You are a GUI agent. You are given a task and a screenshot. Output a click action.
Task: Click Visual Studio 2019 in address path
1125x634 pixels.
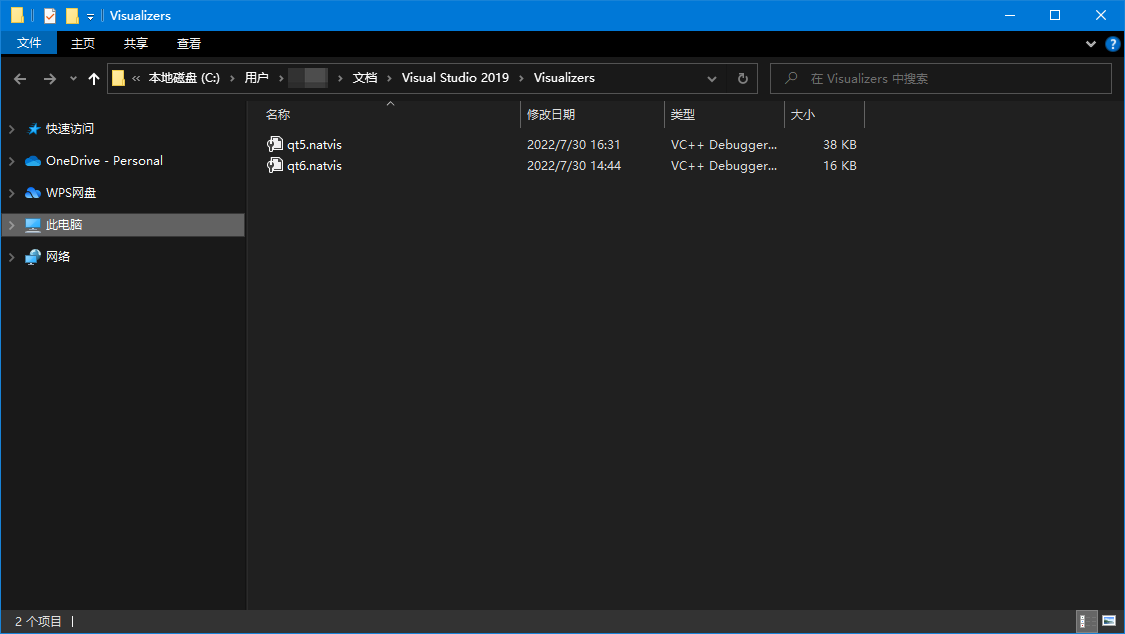click(455, 78)
